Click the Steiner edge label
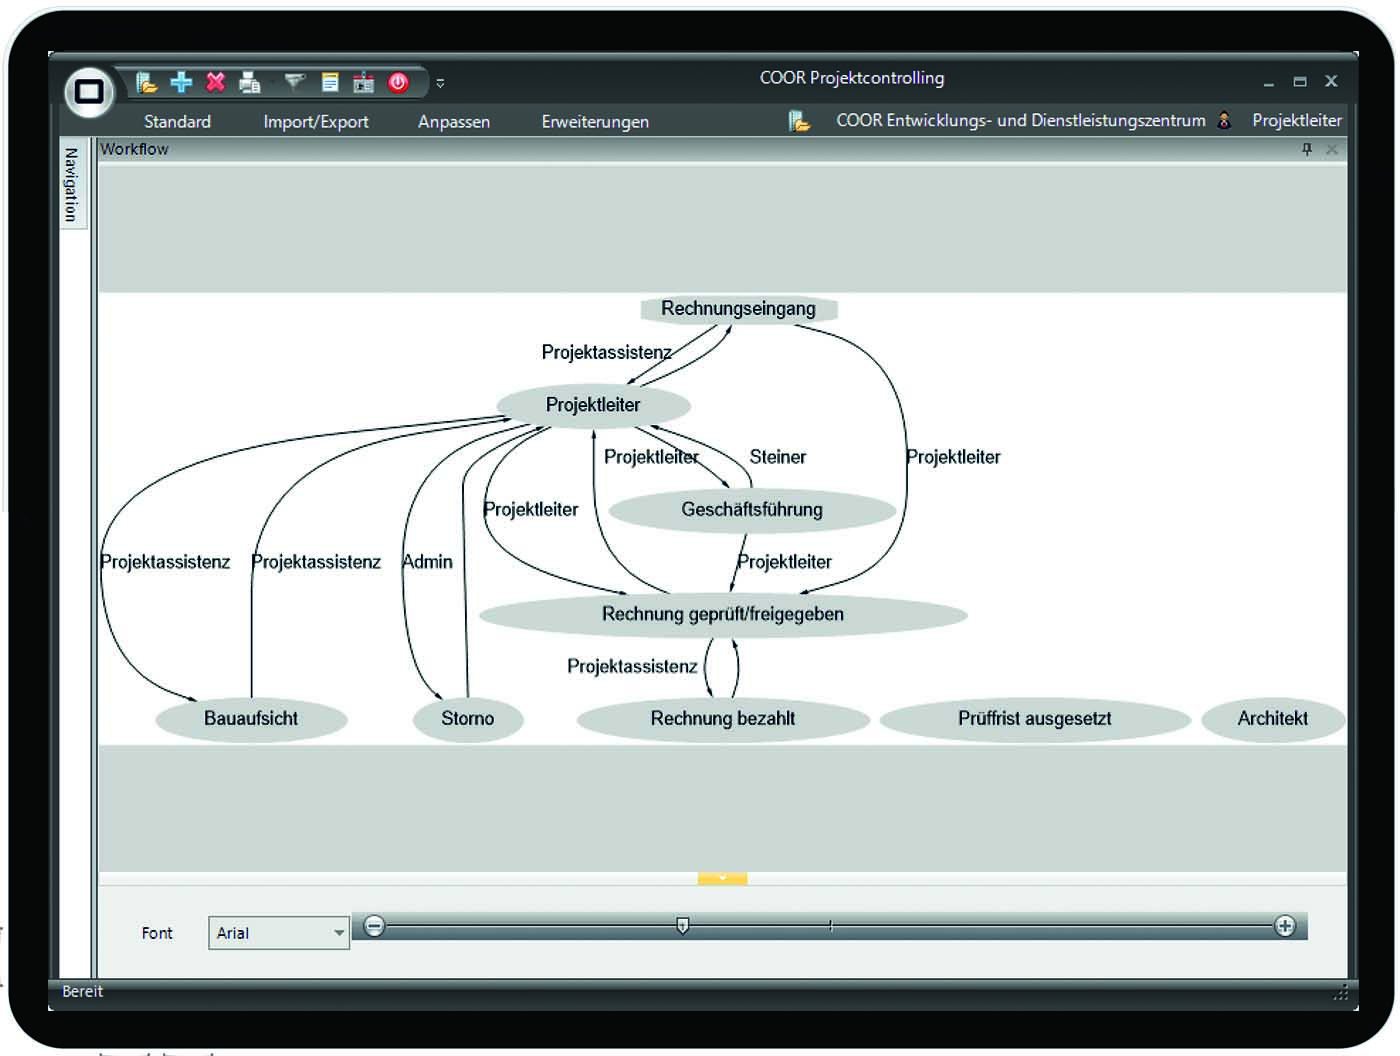This screenshot has height=1056, width=1400. (778, 457)
